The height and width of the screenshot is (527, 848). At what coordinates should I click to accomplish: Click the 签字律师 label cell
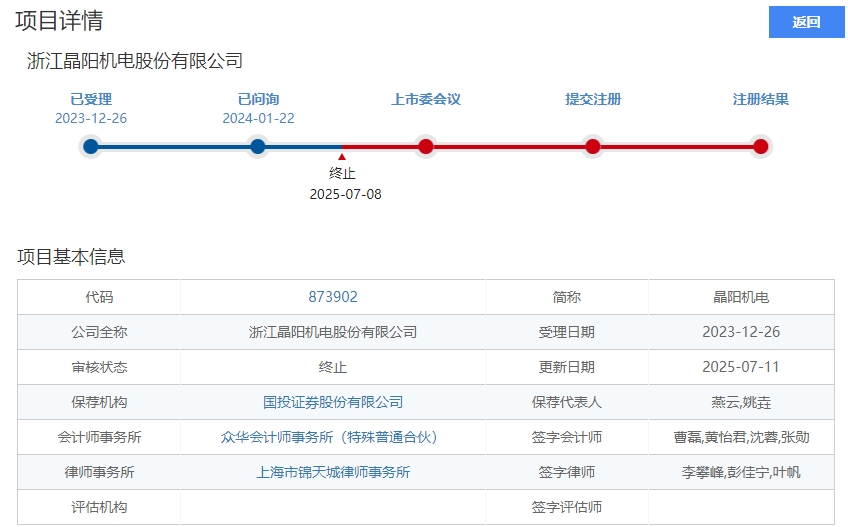coord(567,472)
